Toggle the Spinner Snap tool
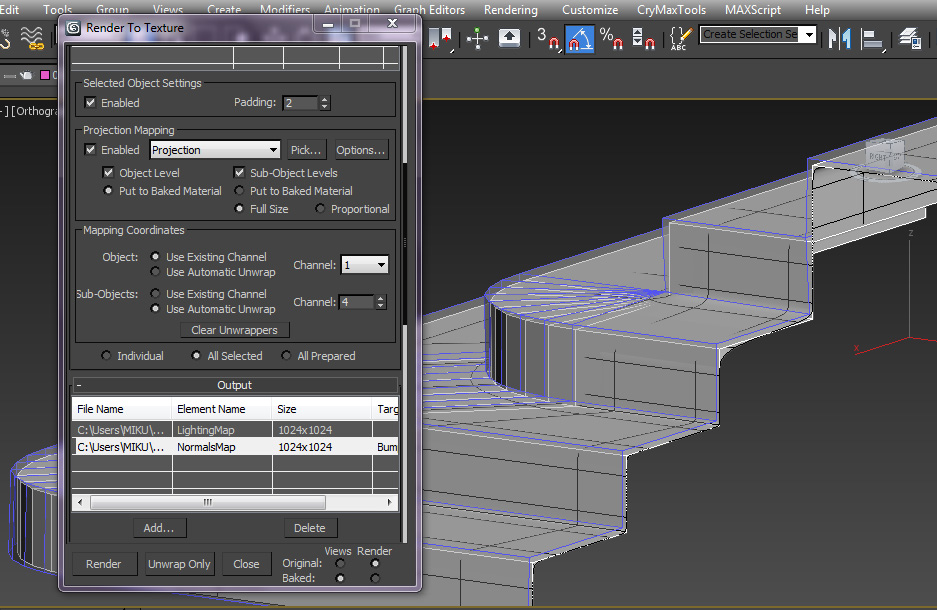The image size is (937, 610). pyautogui.click(x=643, y=39)
